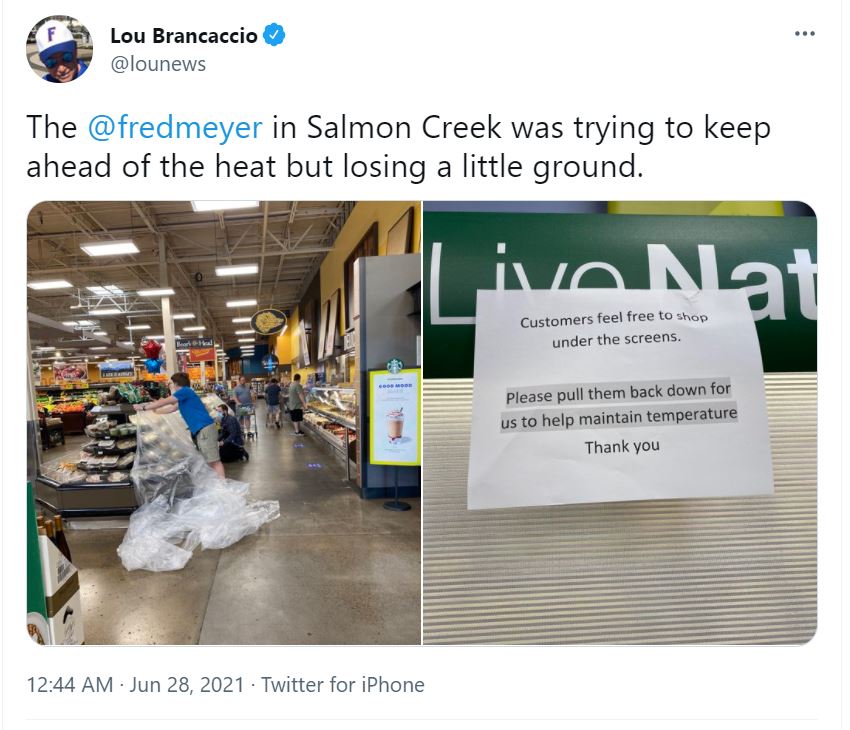Click the Starbucks drink sign in the store photo
Screen dimensions: 850x730
coord(395,416)
